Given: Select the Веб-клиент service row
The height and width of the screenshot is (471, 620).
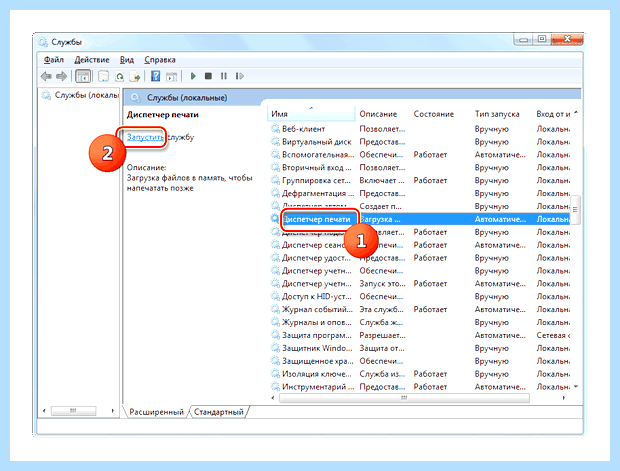Looking at the screenshot, I should click(x=420, y=129).
